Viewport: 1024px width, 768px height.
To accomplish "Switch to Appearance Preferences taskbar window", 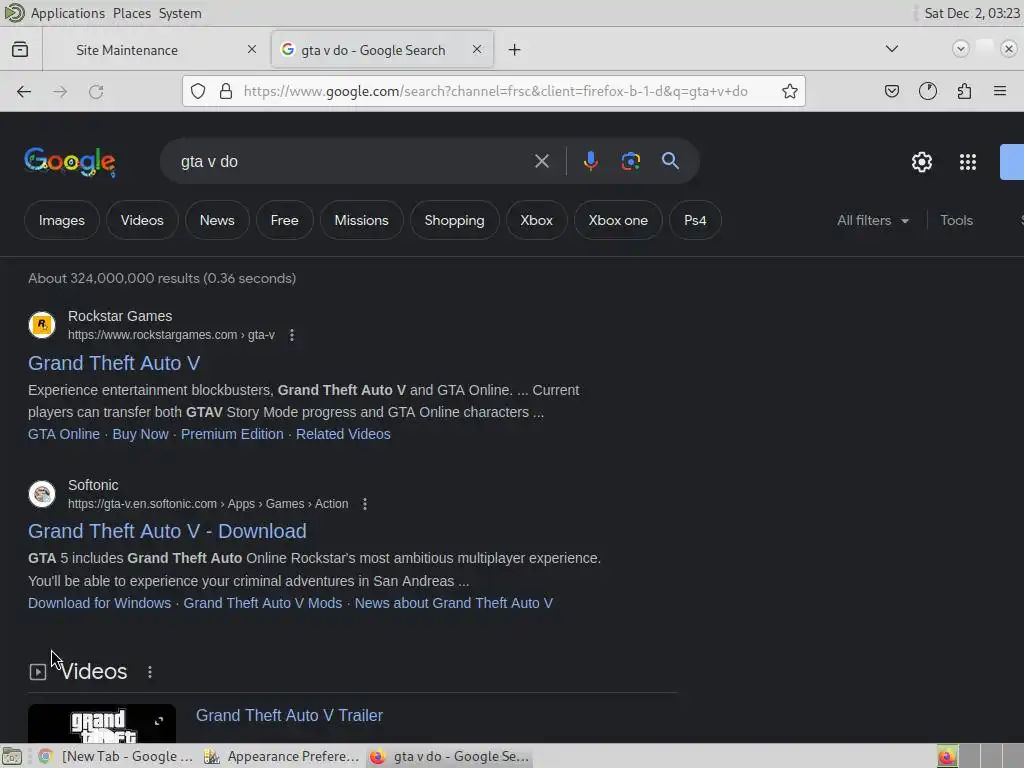I will [x=281, y=756].
